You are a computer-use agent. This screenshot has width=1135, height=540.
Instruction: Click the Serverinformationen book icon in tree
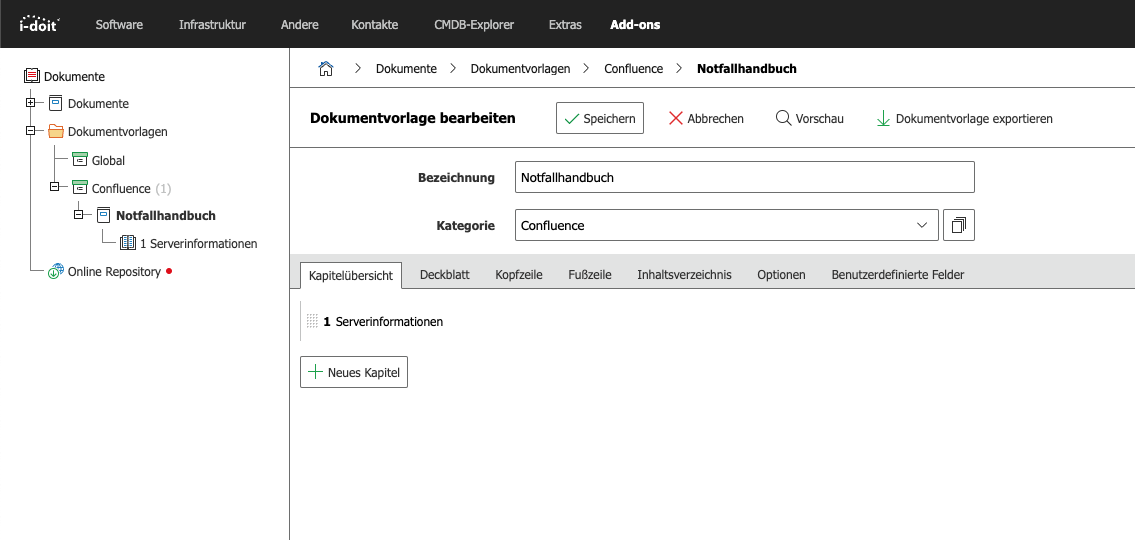coord(128,243)
